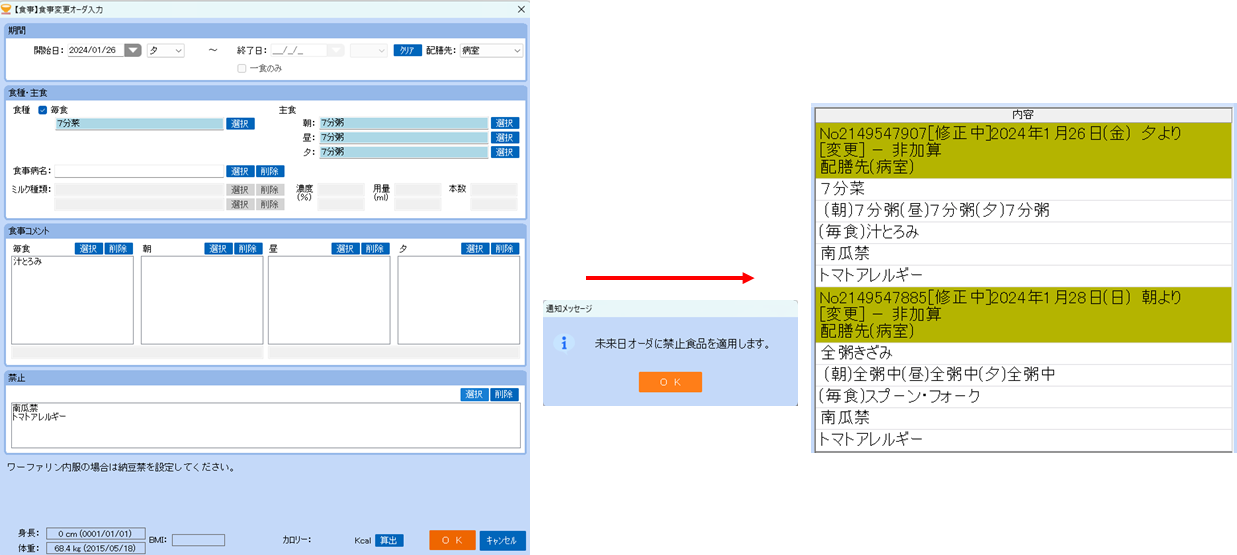This screenshot has height=555, width=1237.
Task: Click 選択 for 毎食 comment
Action: tap(89, 248)
